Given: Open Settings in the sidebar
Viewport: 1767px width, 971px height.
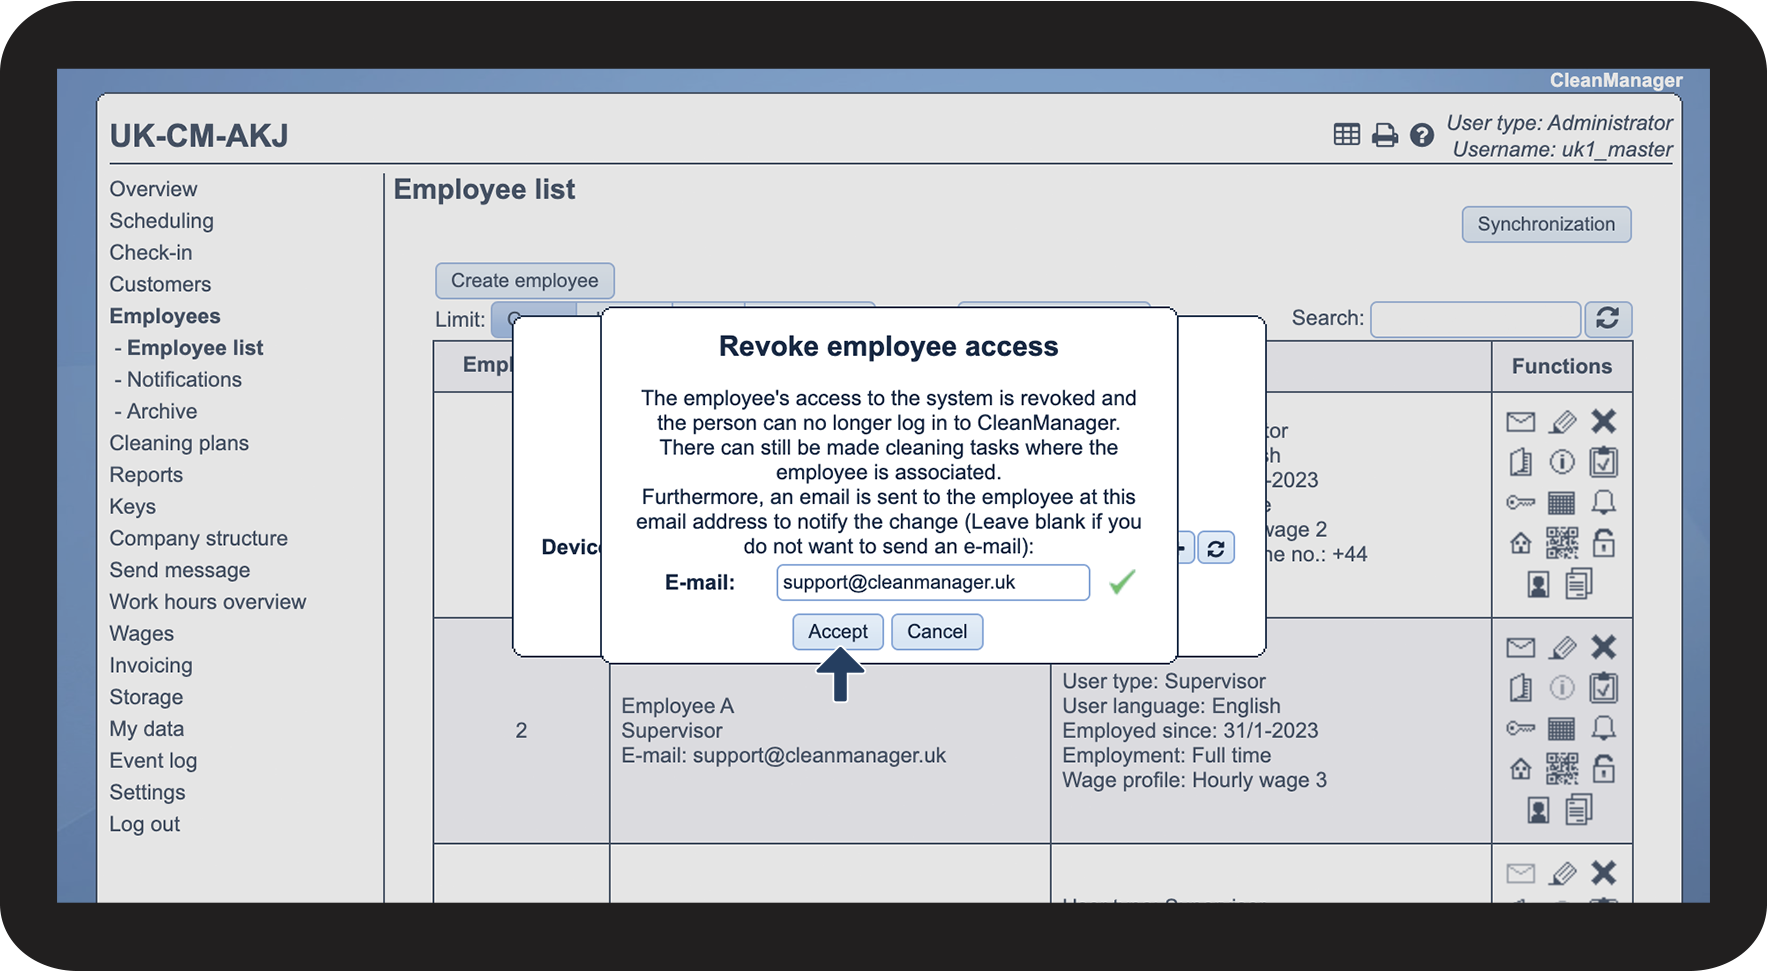Looking at the screenshot, I should [x=147, y=793].
